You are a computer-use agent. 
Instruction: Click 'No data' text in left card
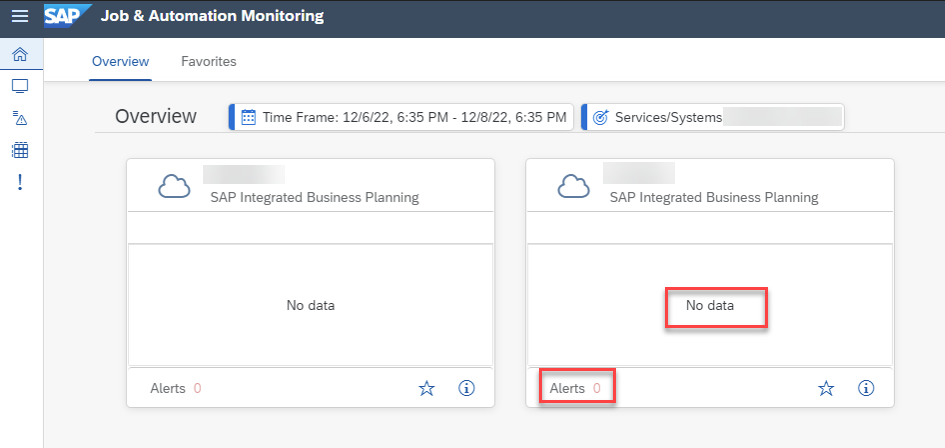[x=310, y=306]
